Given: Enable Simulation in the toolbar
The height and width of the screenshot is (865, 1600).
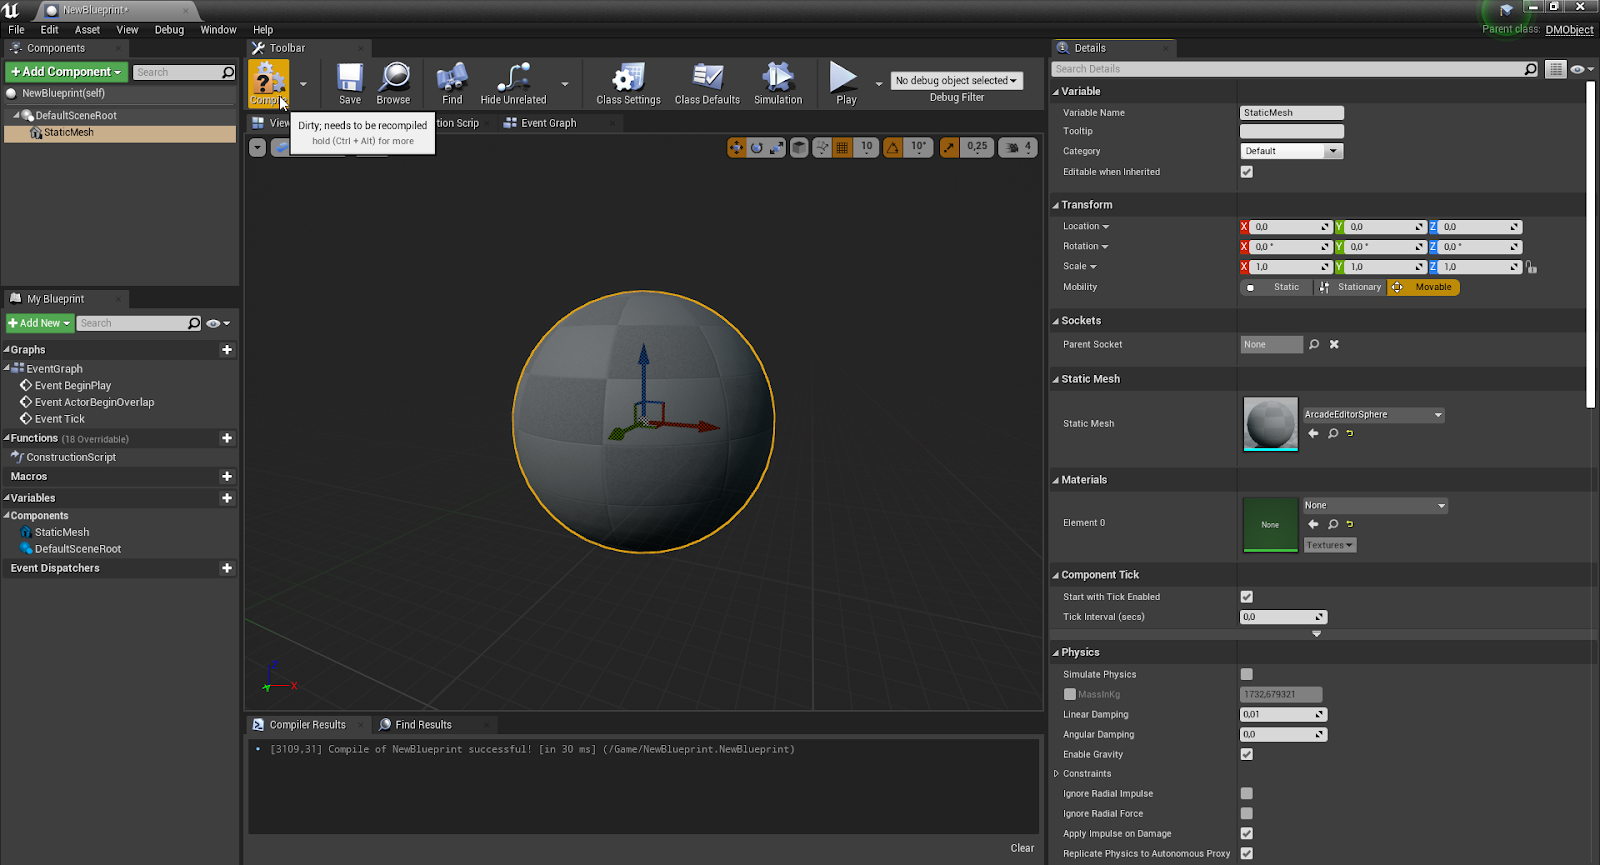Looking at the screenshot, I should pos(778,84).
